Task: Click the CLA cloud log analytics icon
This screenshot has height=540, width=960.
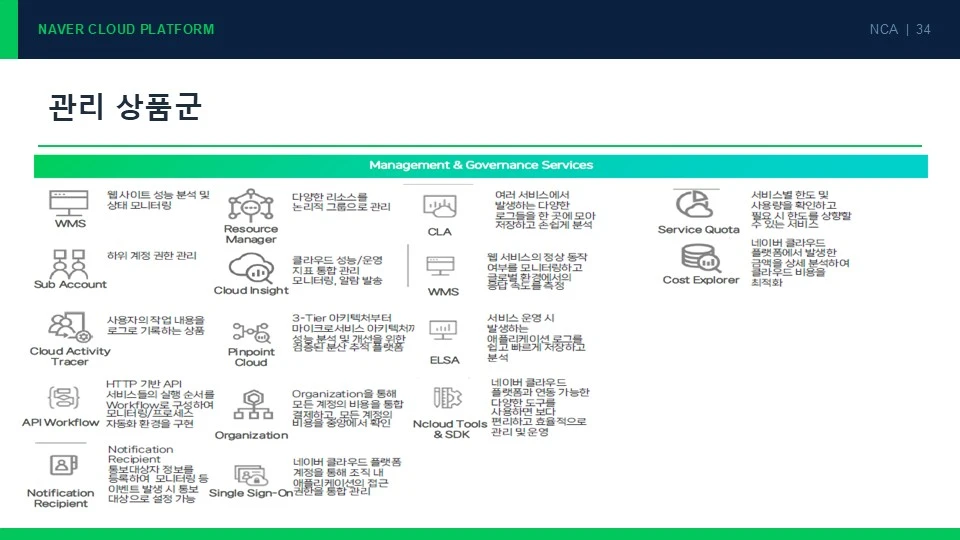Action: 440,206
